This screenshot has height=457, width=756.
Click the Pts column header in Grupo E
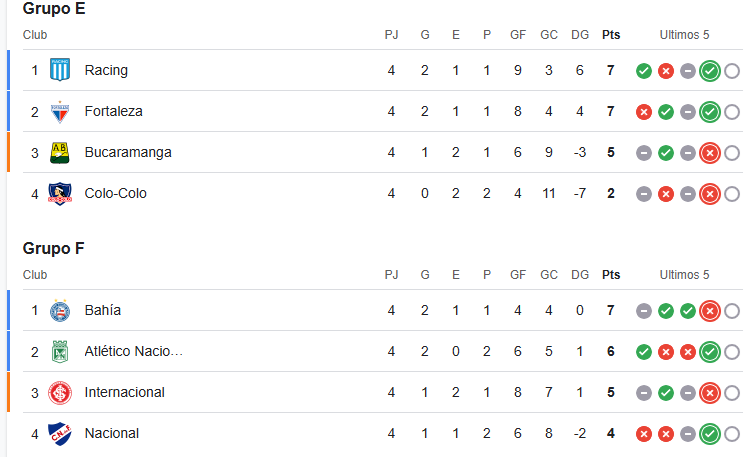(611, 35)
